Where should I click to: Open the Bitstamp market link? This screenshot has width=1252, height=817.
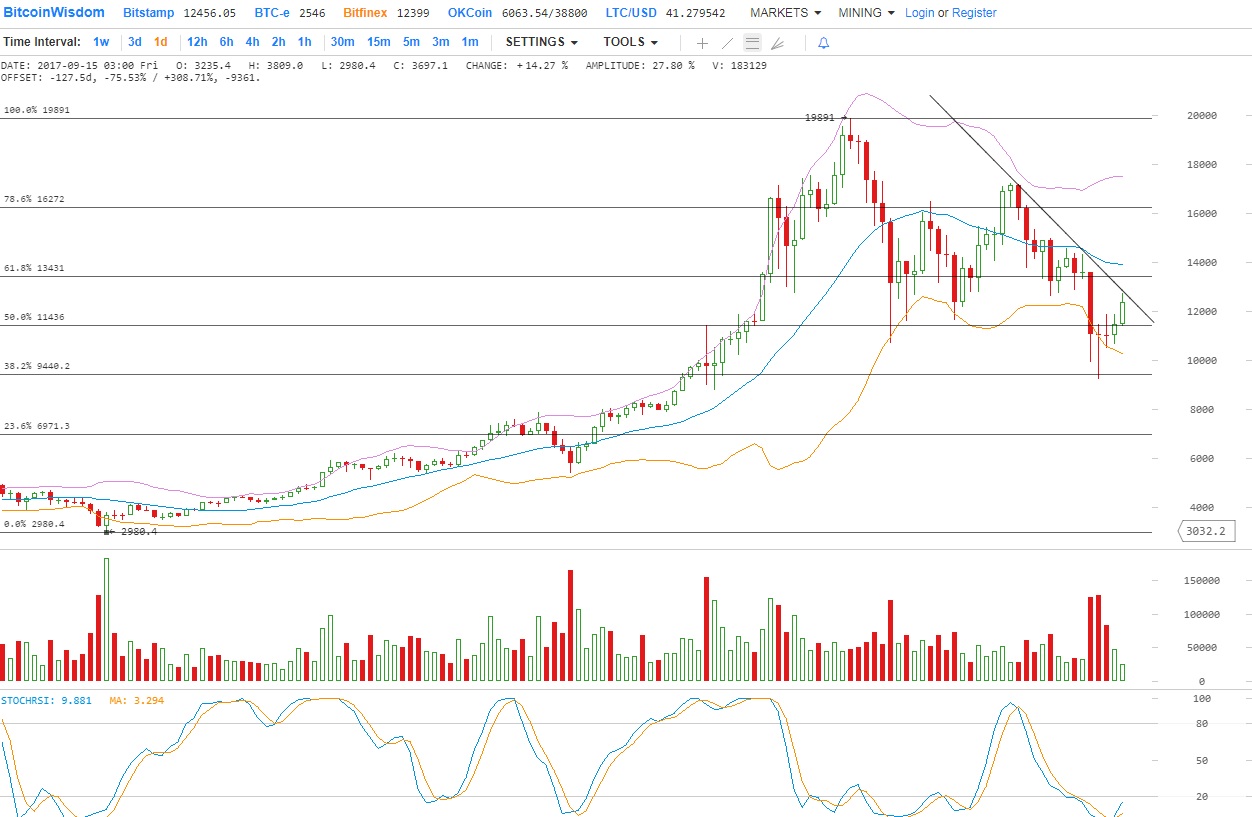[x=150, y=13]
